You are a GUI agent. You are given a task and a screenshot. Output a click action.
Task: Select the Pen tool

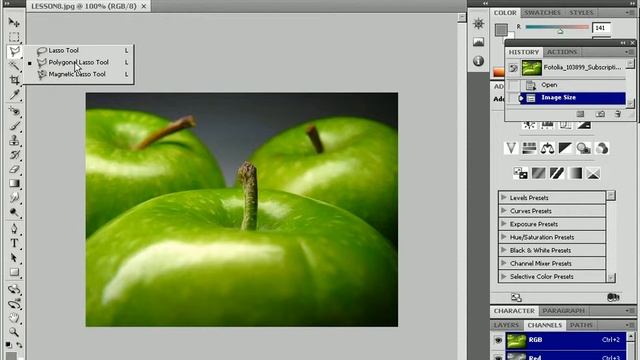coord(14,228)
